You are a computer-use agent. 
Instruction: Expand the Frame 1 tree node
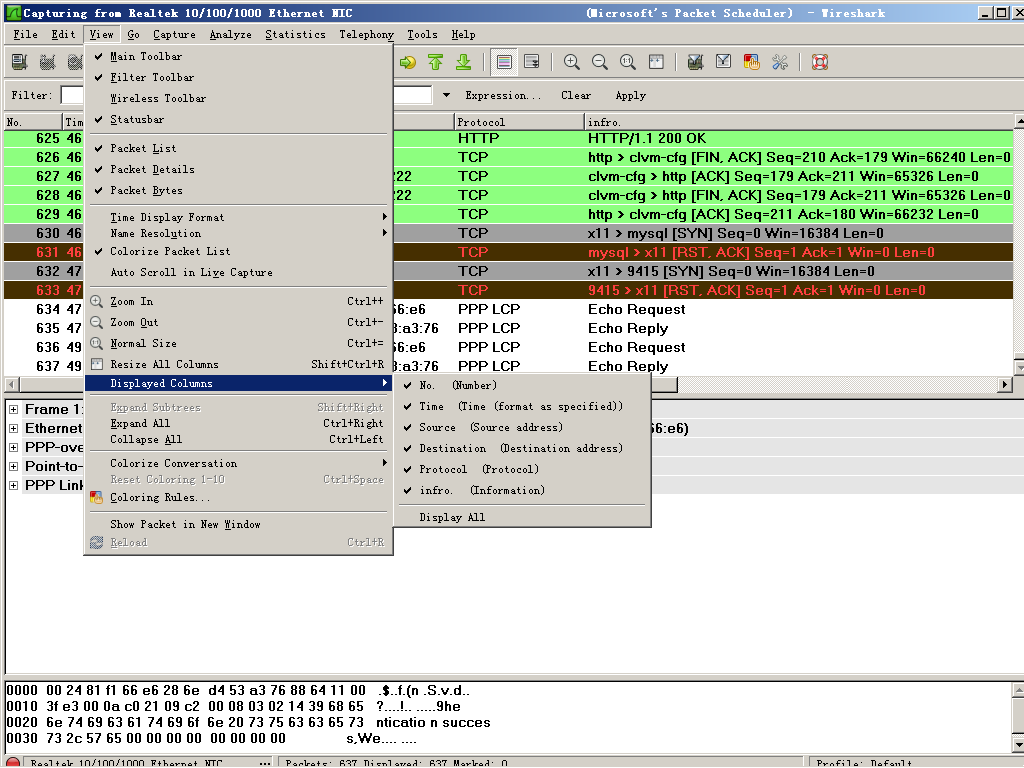tap(13, 409)
